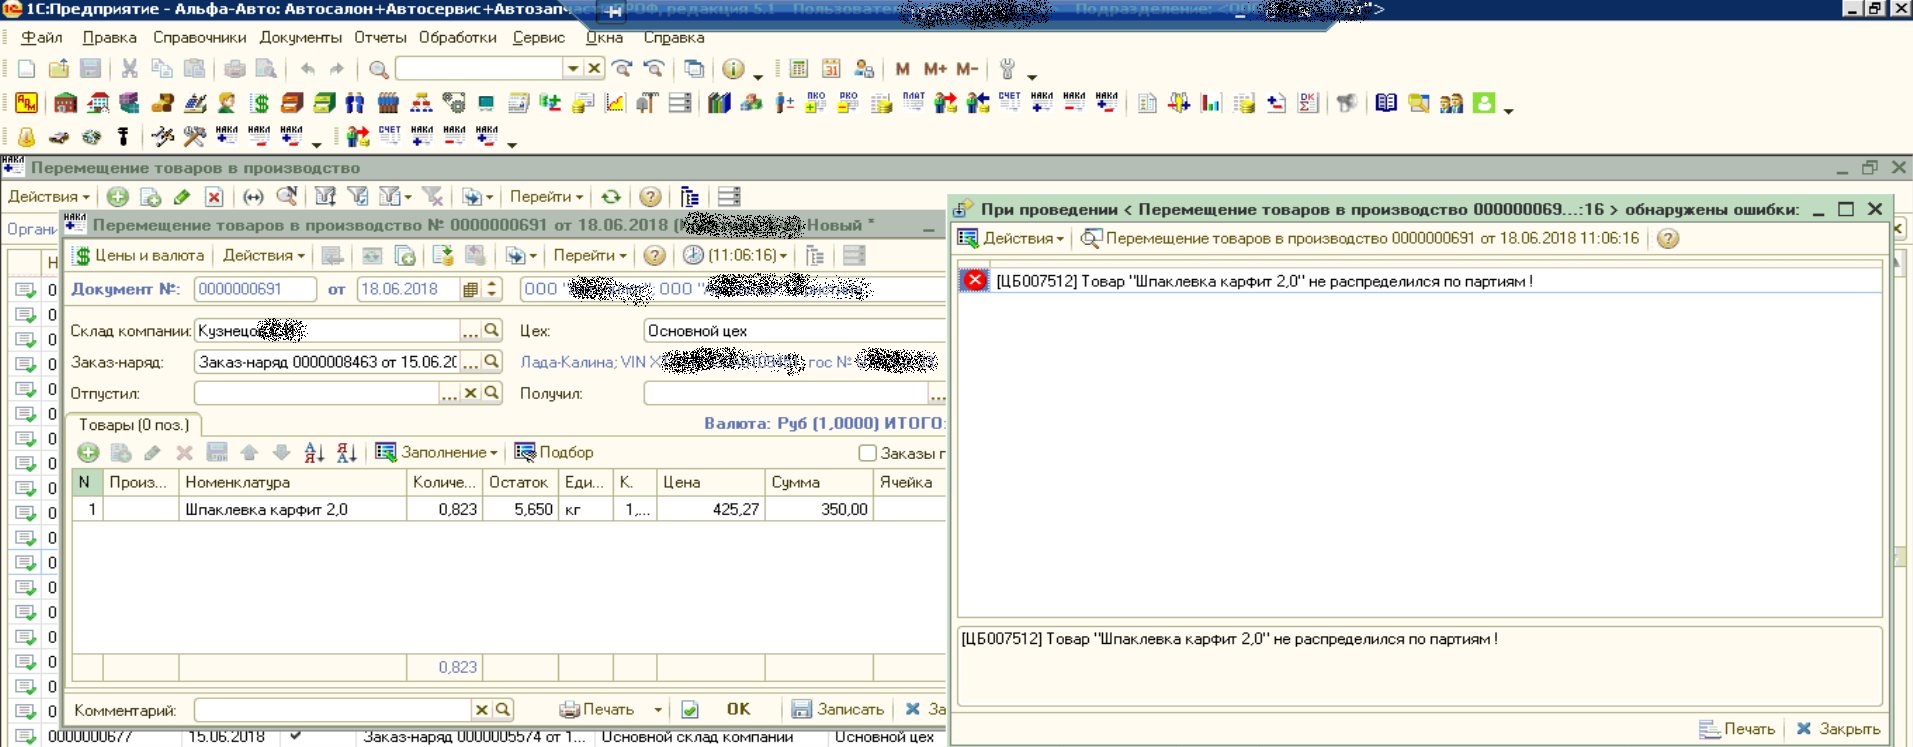The image size is (1913, 747).
Task: Open the Calendar icon showing 31
Action: (x=831, y=69)
